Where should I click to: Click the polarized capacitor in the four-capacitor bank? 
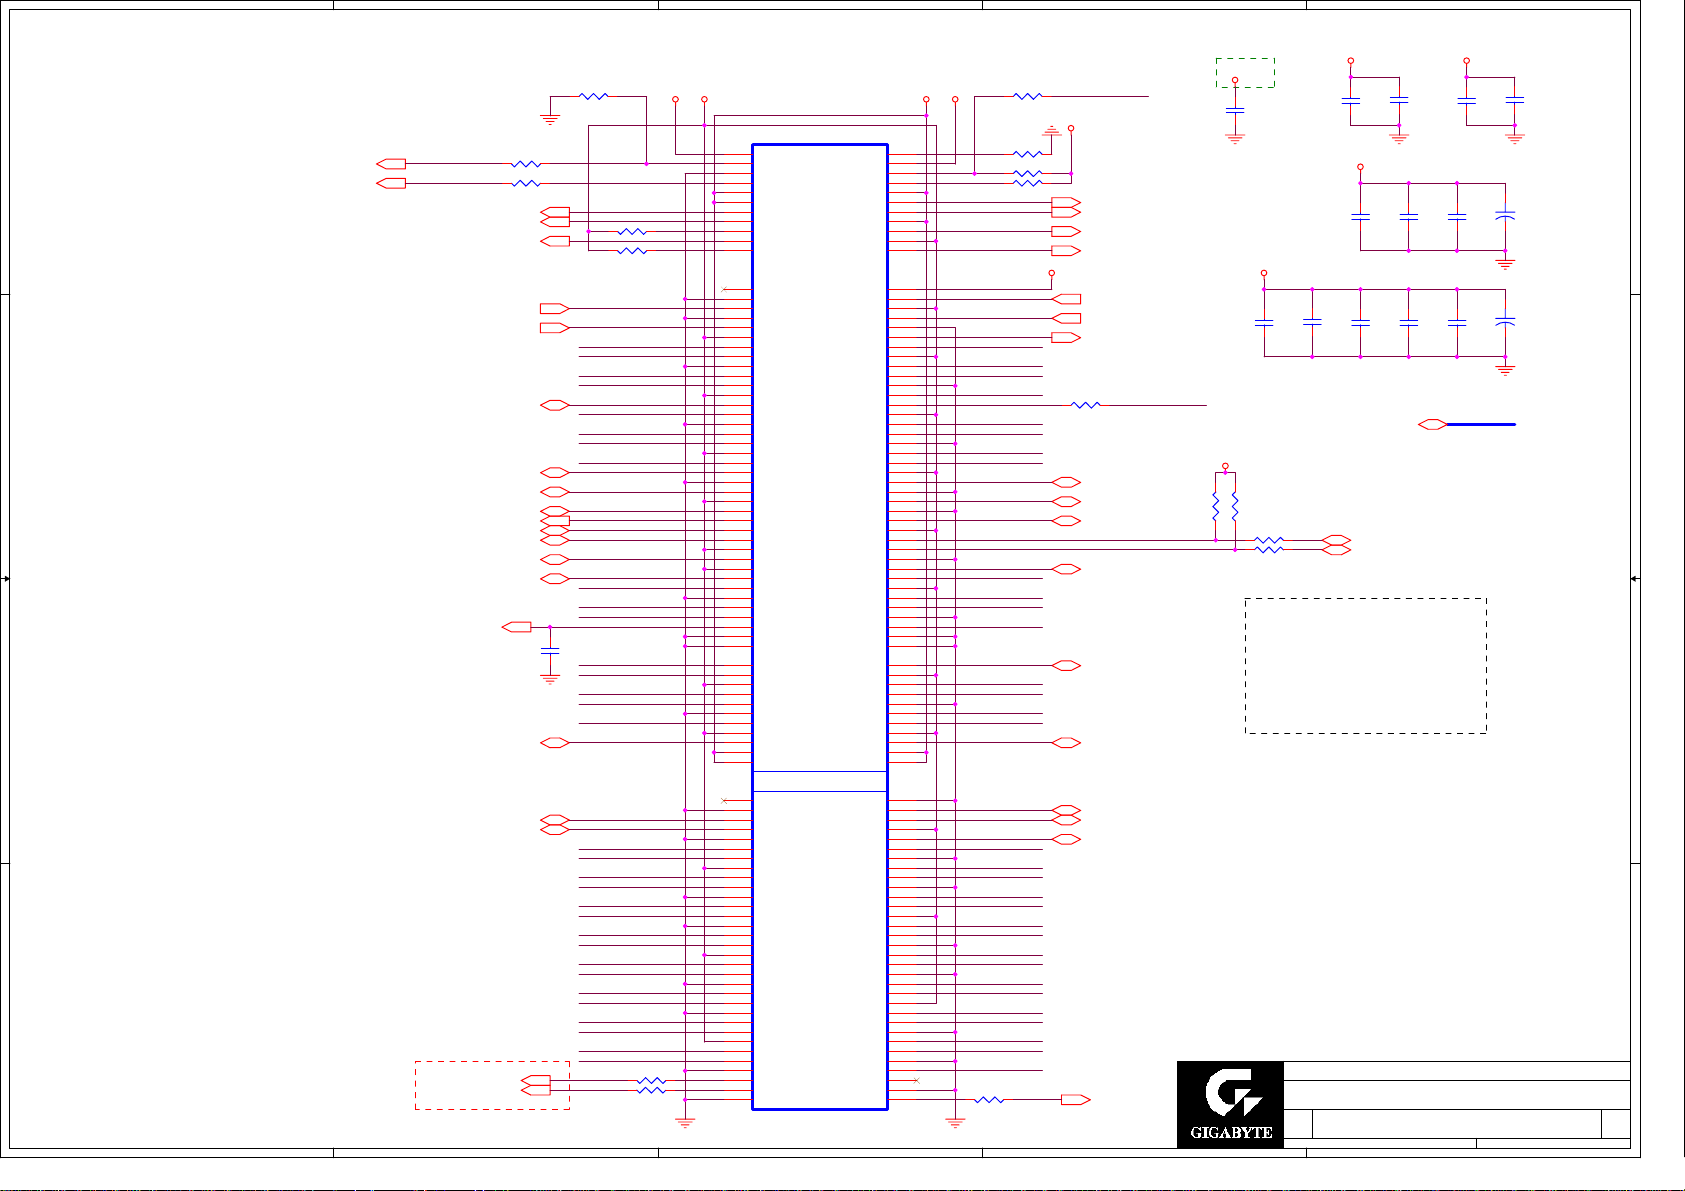point(1505,216)
